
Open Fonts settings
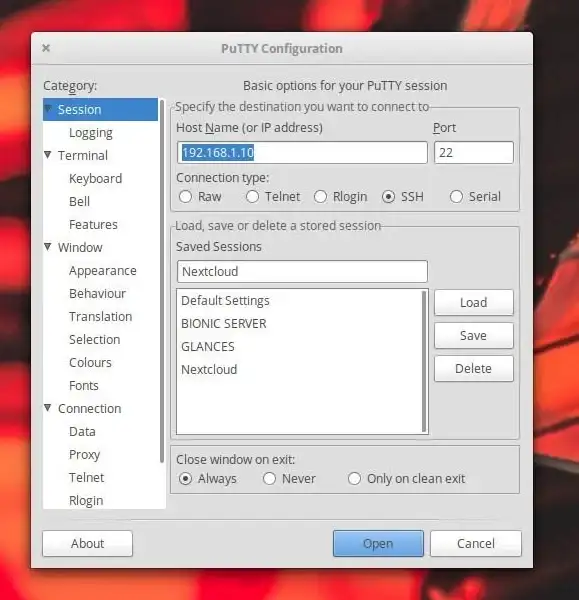pos(83,385)
